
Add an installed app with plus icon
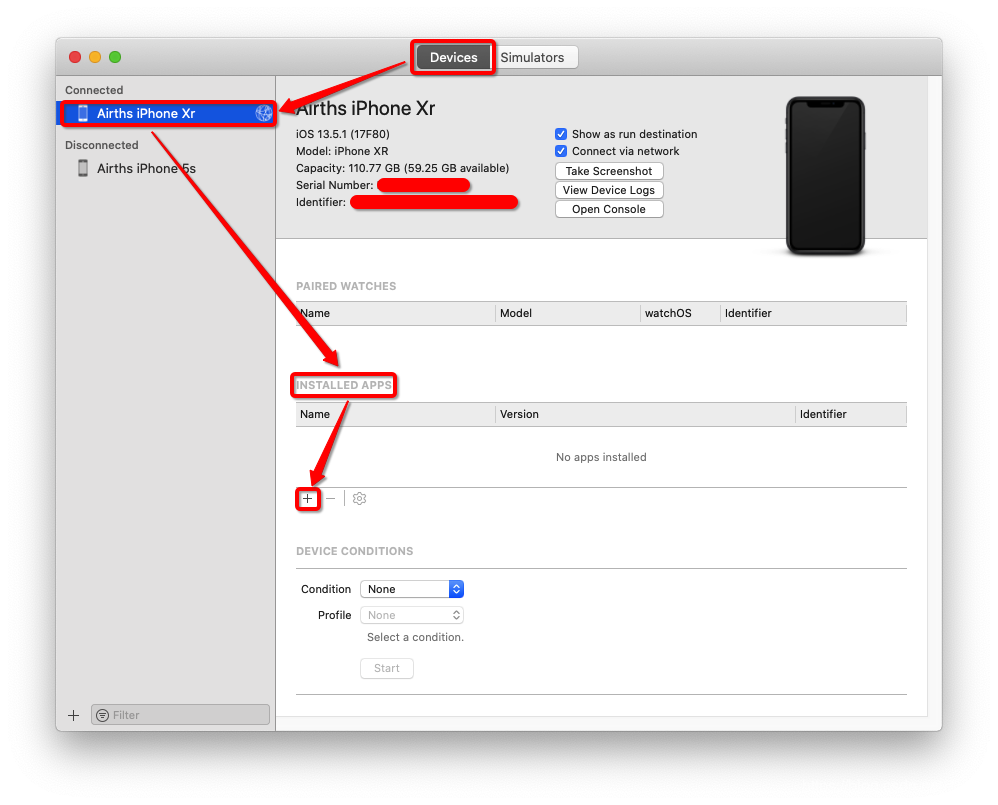click(307, 498)
